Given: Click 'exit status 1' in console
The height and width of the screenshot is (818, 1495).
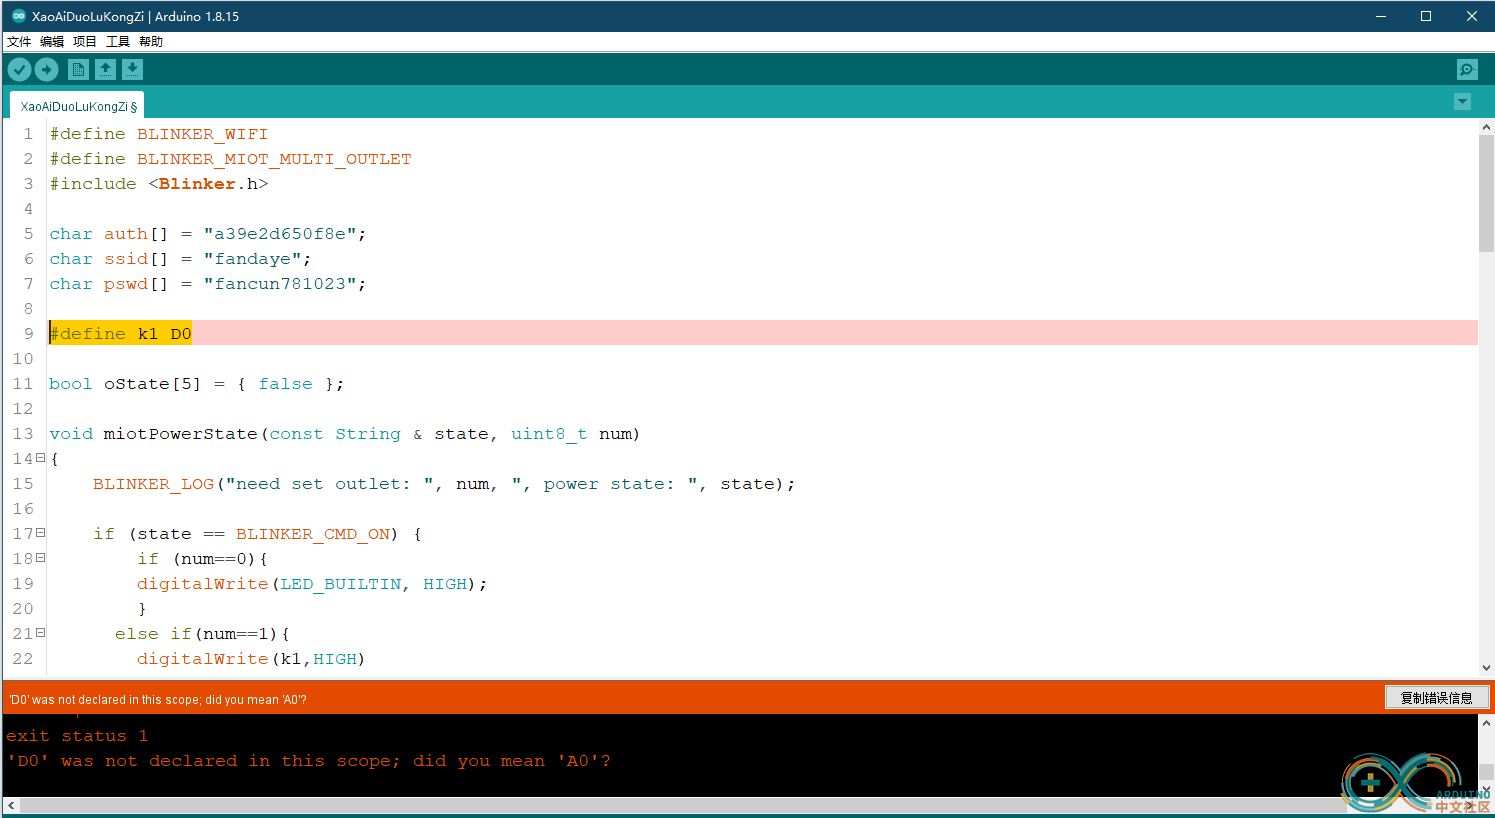Looking at the screenshot, I should pyautogui.click(x=77, y=736).
